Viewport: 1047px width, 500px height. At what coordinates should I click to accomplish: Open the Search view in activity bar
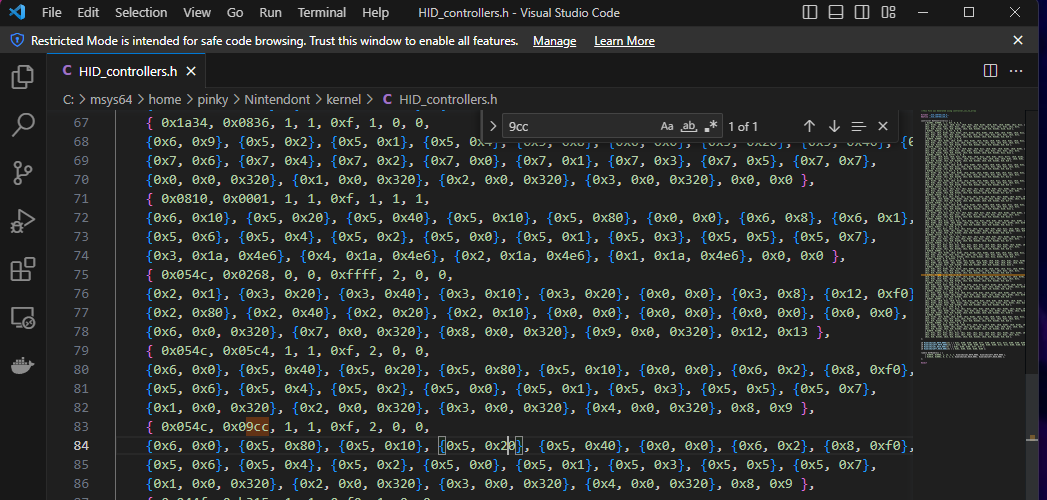click(23, 125)
